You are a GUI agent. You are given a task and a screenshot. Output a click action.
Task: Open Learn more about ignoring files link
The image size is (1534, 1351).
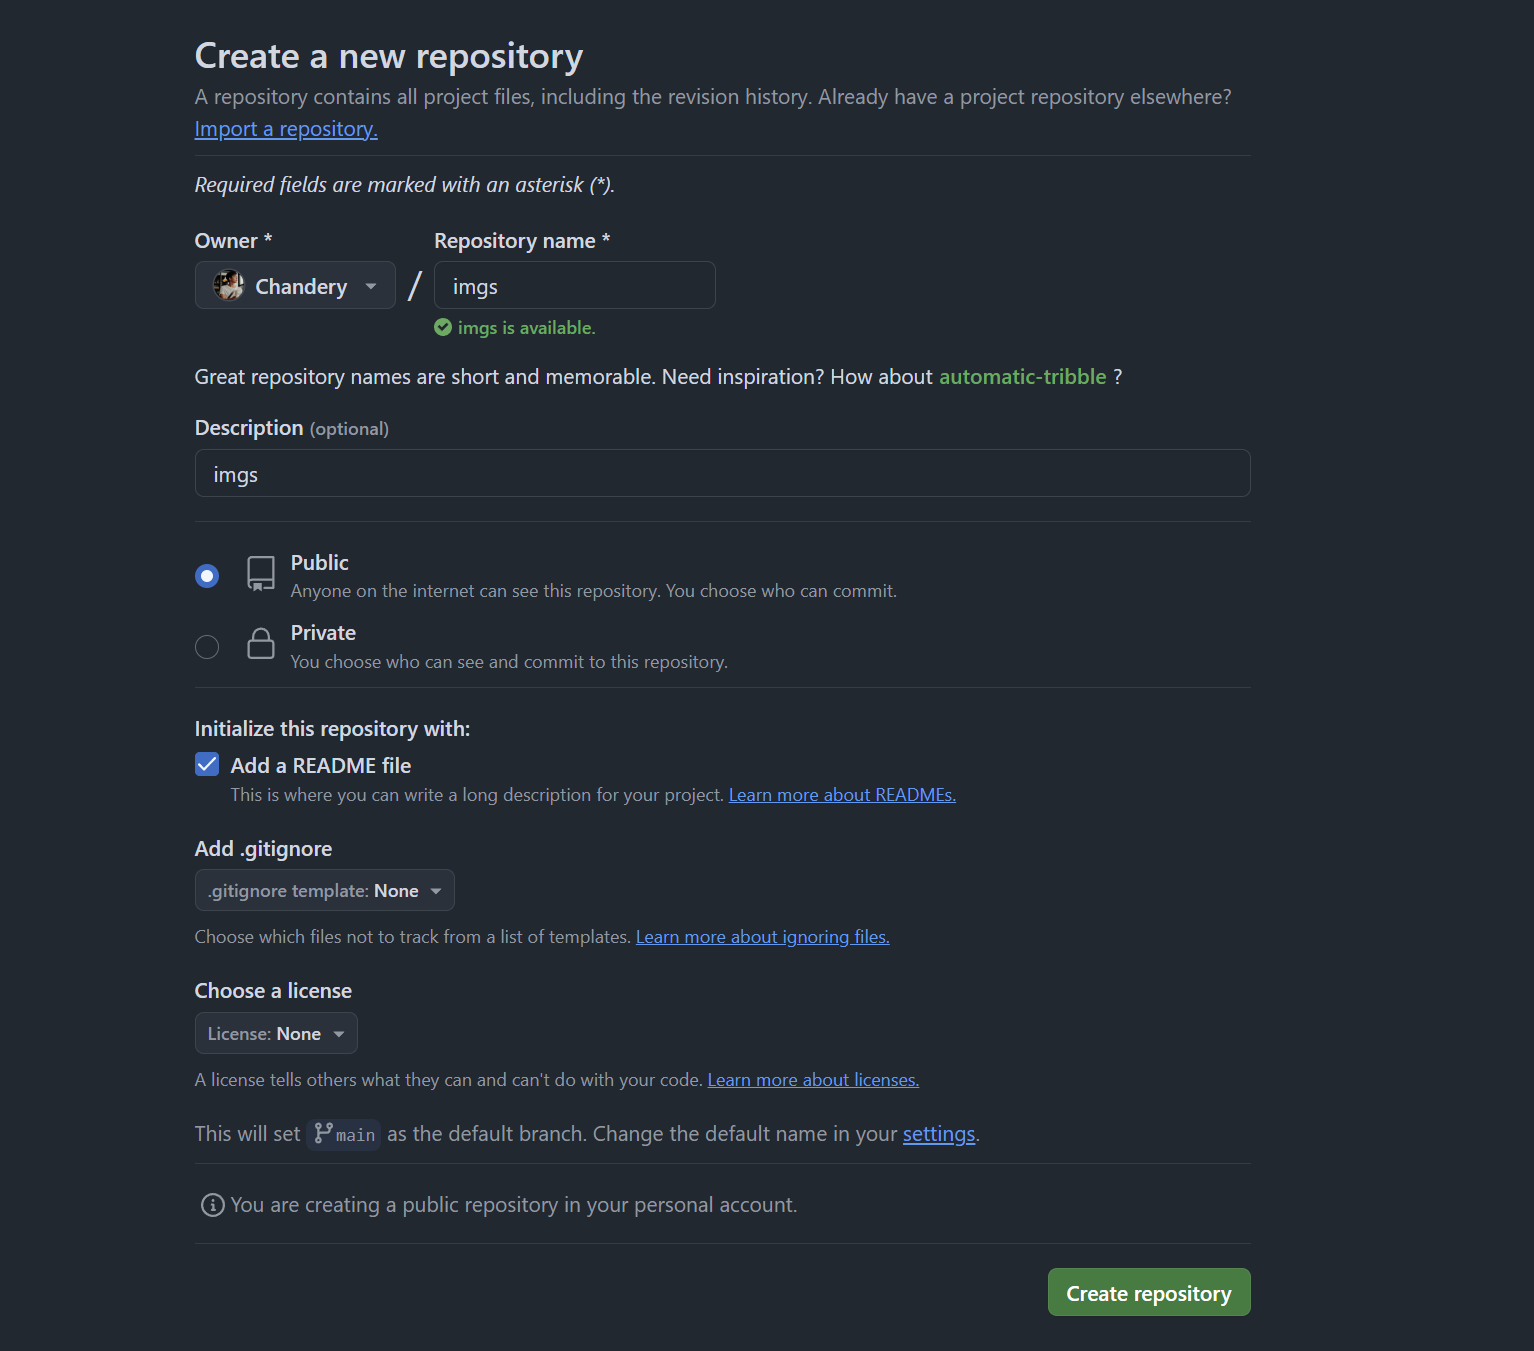pyautogui.click(x=762, y=937)
